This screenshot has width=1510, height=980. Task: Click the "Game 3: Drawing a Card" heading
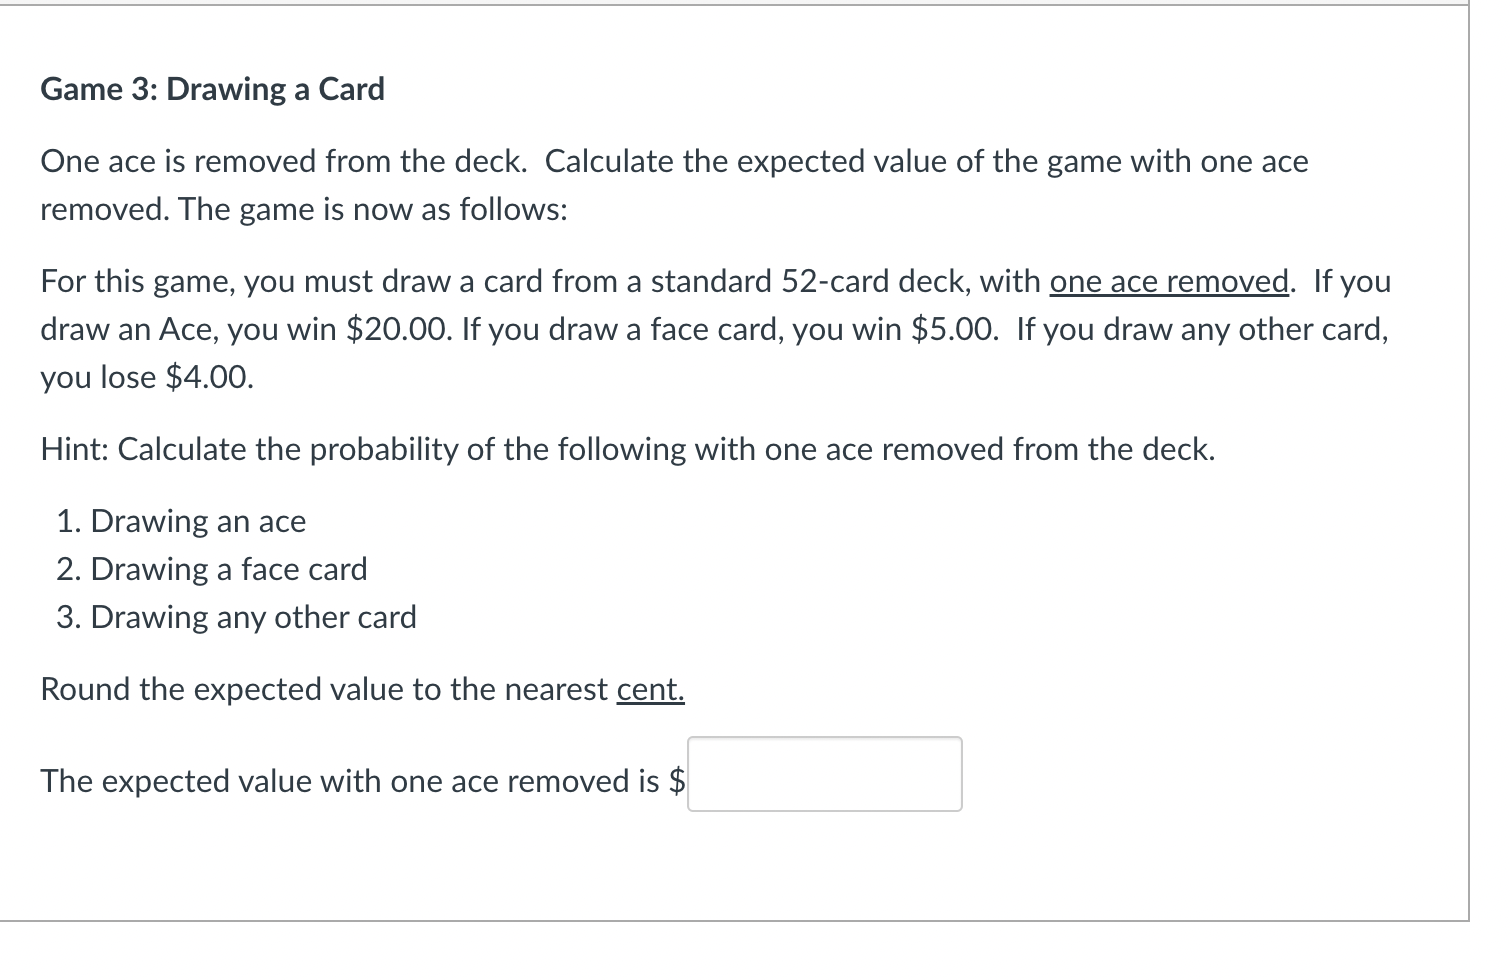[212, 89]
